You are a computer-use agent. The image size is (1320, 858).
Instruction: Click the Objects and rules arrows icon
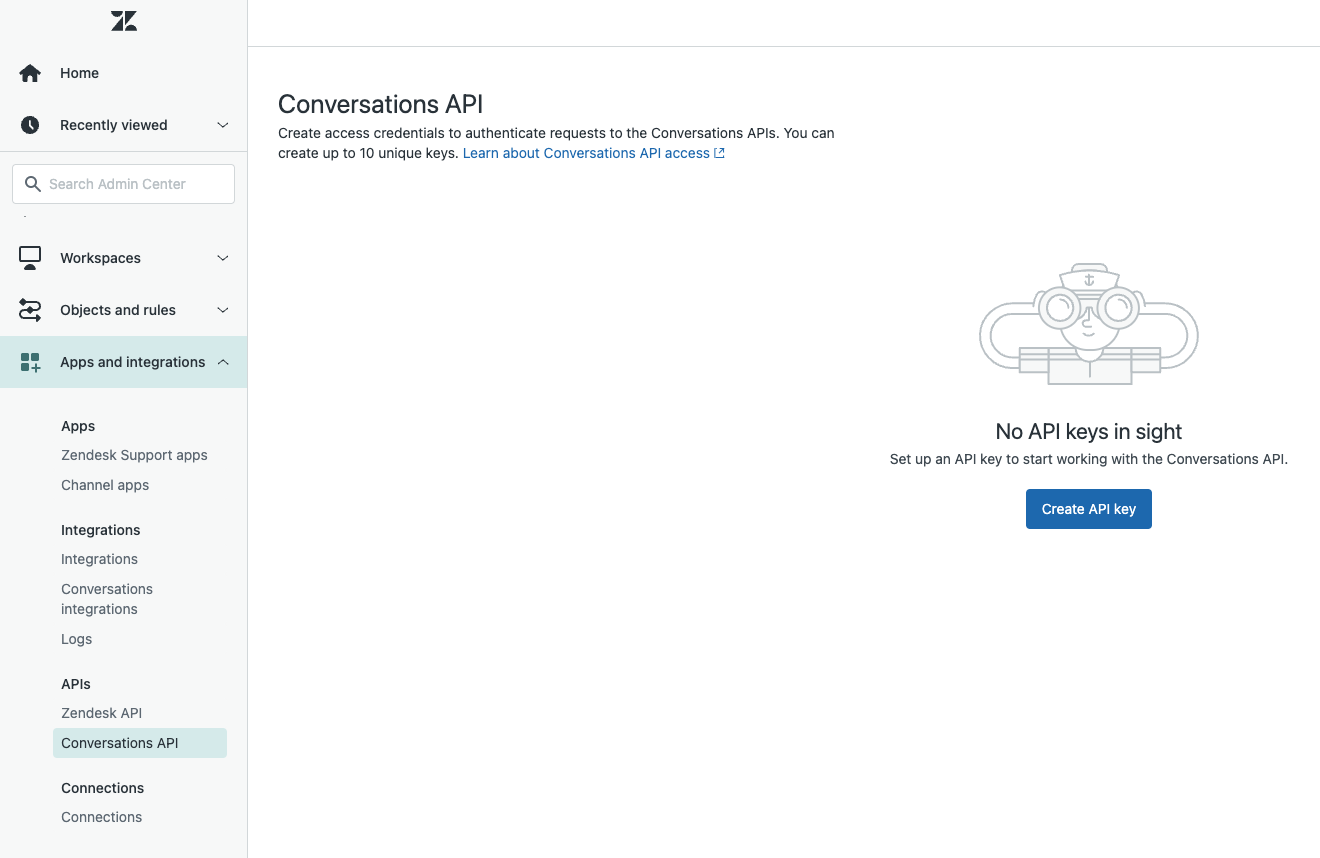tap(30, 310)
